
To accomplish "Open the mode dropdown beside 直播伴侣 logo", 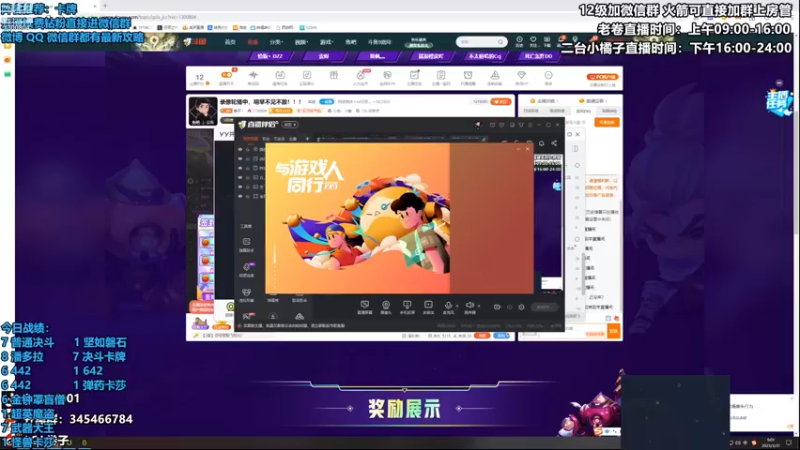I will (x=290, y=124).
